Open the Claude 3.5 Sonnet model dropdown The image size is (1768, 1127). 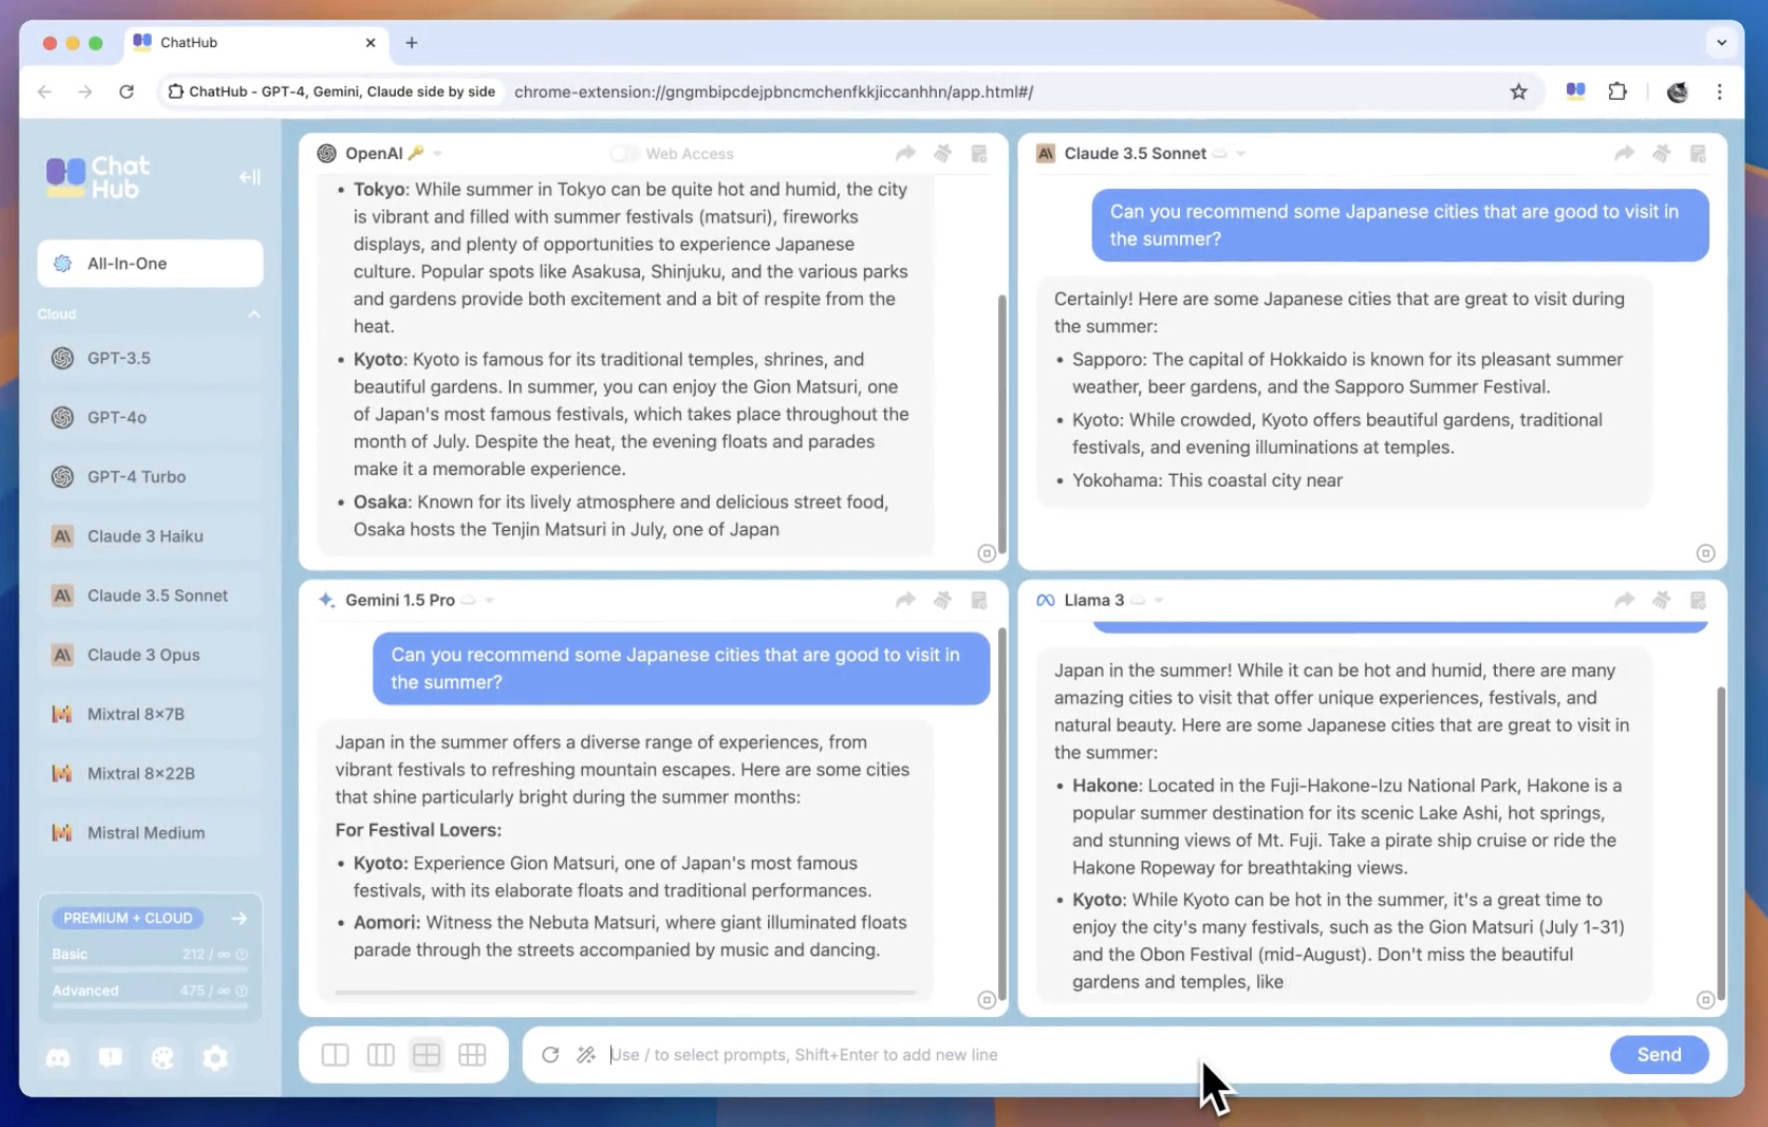pyautogui.click(x=1241, y=153)
